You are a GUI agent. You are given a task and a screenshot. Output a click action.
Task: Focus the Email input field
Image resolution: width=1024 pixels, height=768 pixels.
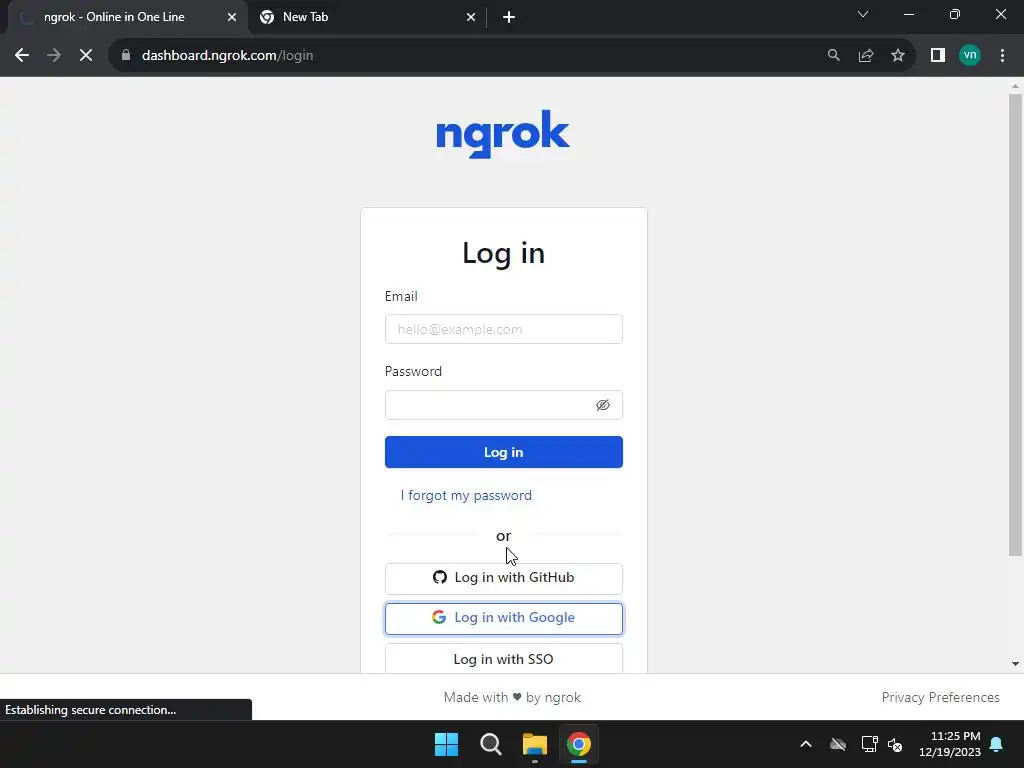click(504, 329)
